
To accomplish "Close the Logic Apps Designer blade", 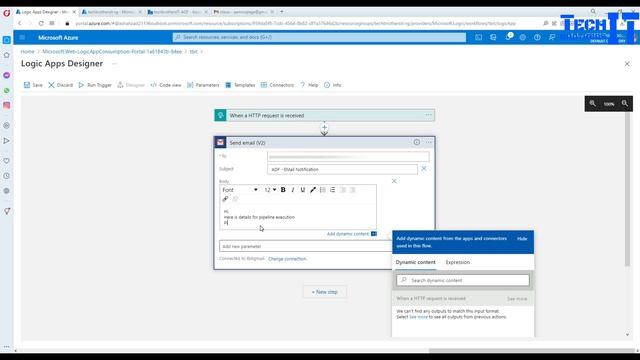I will (x=627, y=64).
